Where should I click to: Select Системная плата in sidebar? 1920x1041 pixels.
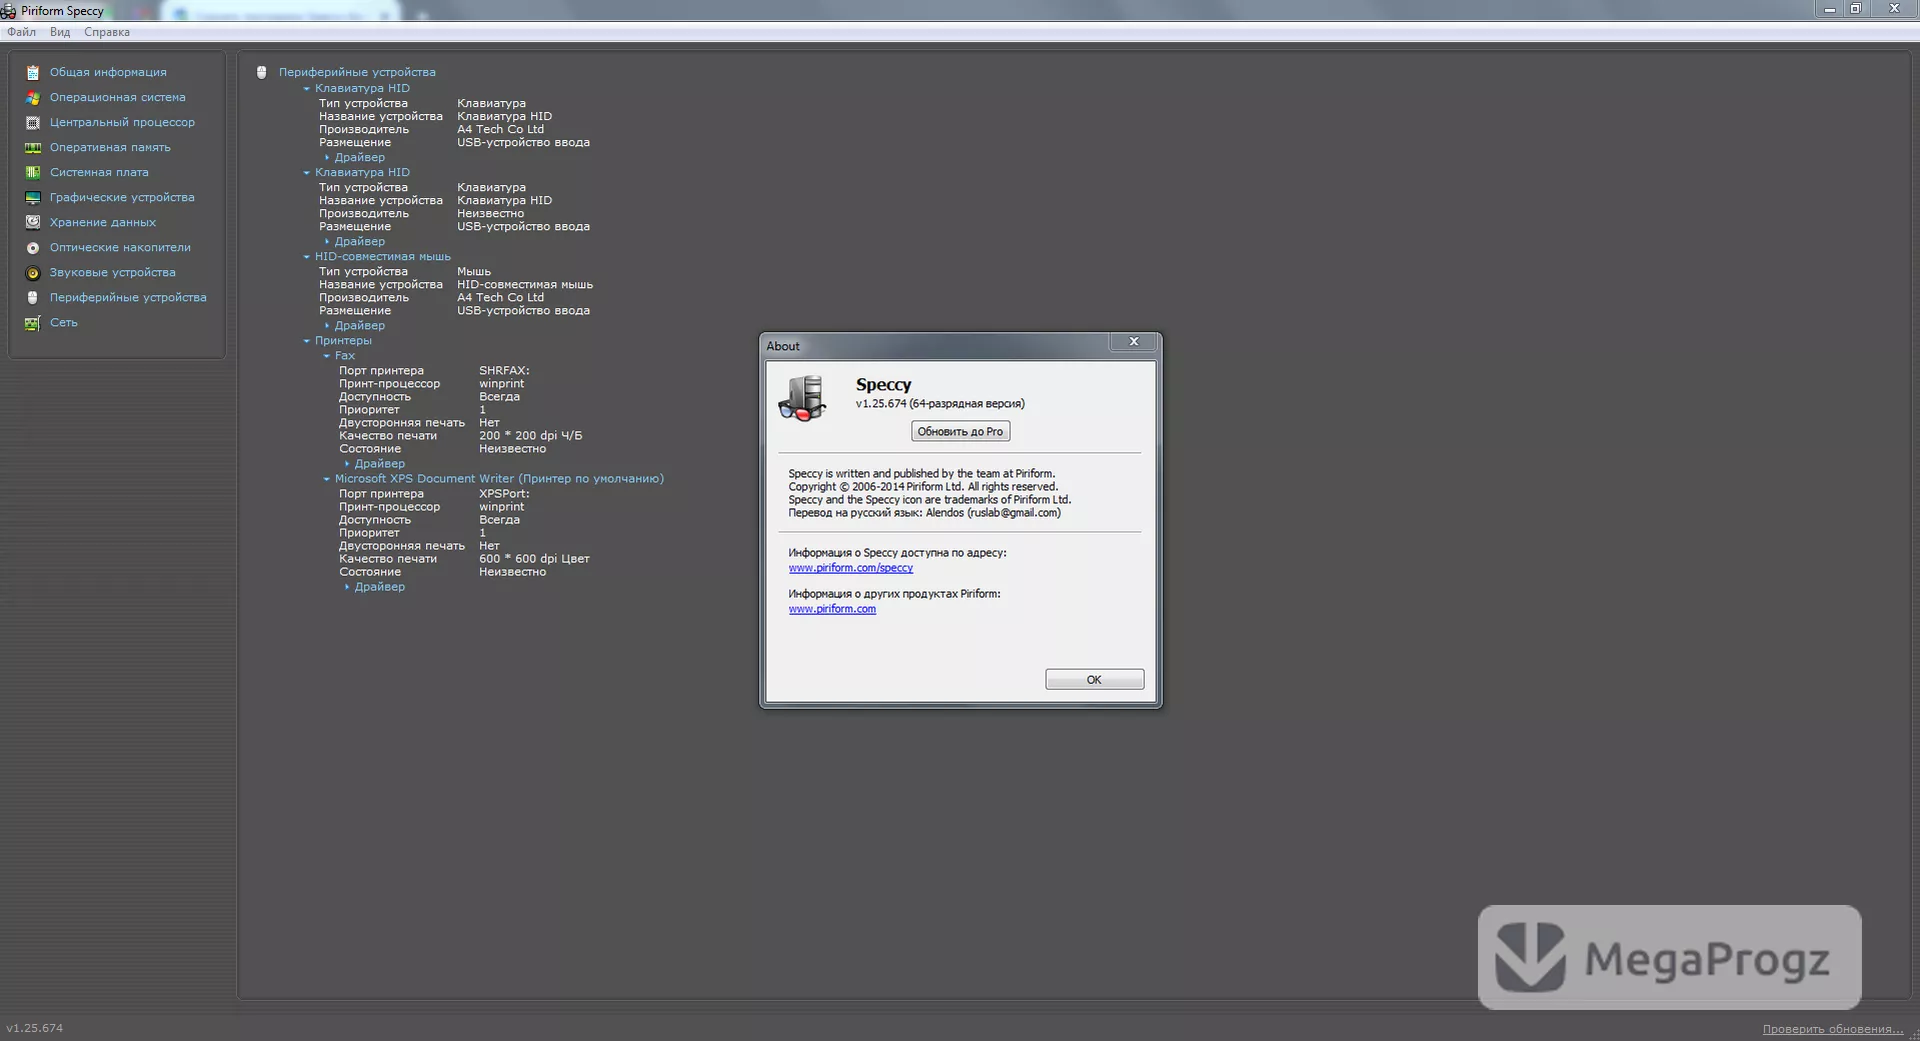(x=99, y=172)
